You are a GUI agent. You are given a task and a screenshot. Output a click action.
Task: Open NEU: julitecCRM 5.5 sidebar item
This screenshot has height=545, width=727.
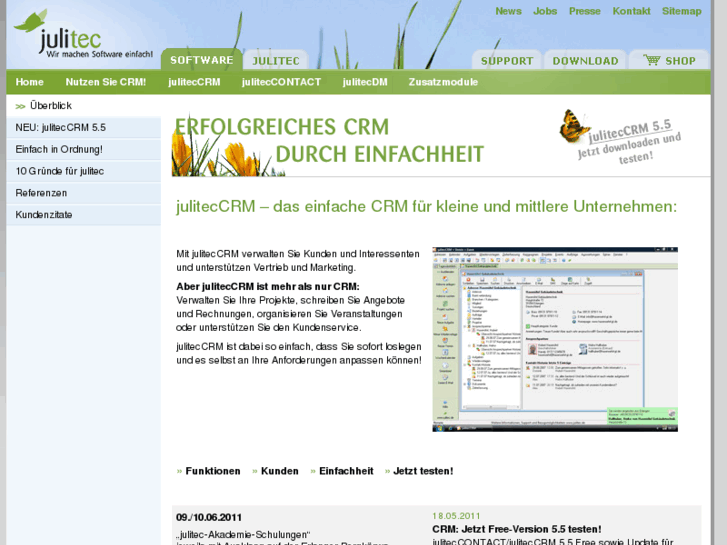(83, 128)
